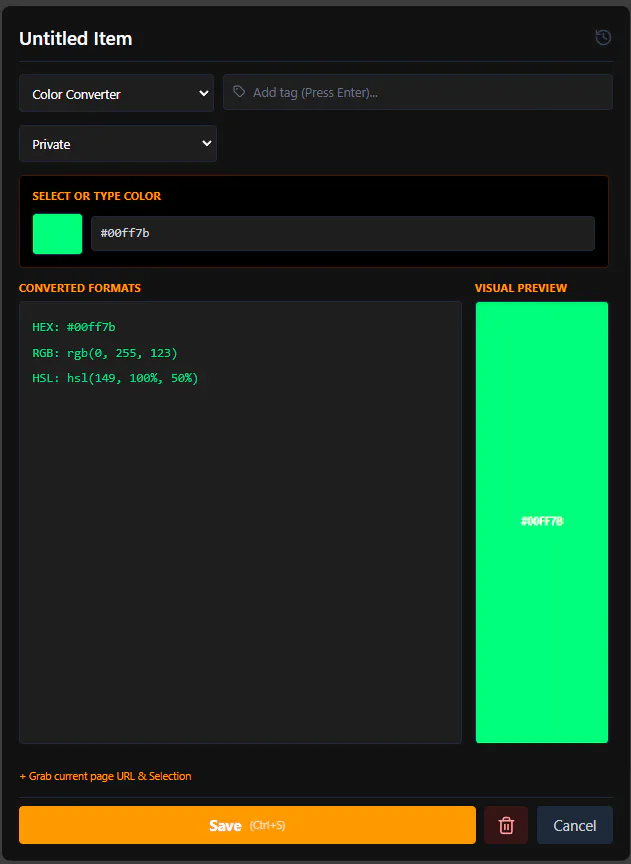Click the RGB: rgb(0, 255, 123) line
The image size is (631, 864).
point(105,353)
